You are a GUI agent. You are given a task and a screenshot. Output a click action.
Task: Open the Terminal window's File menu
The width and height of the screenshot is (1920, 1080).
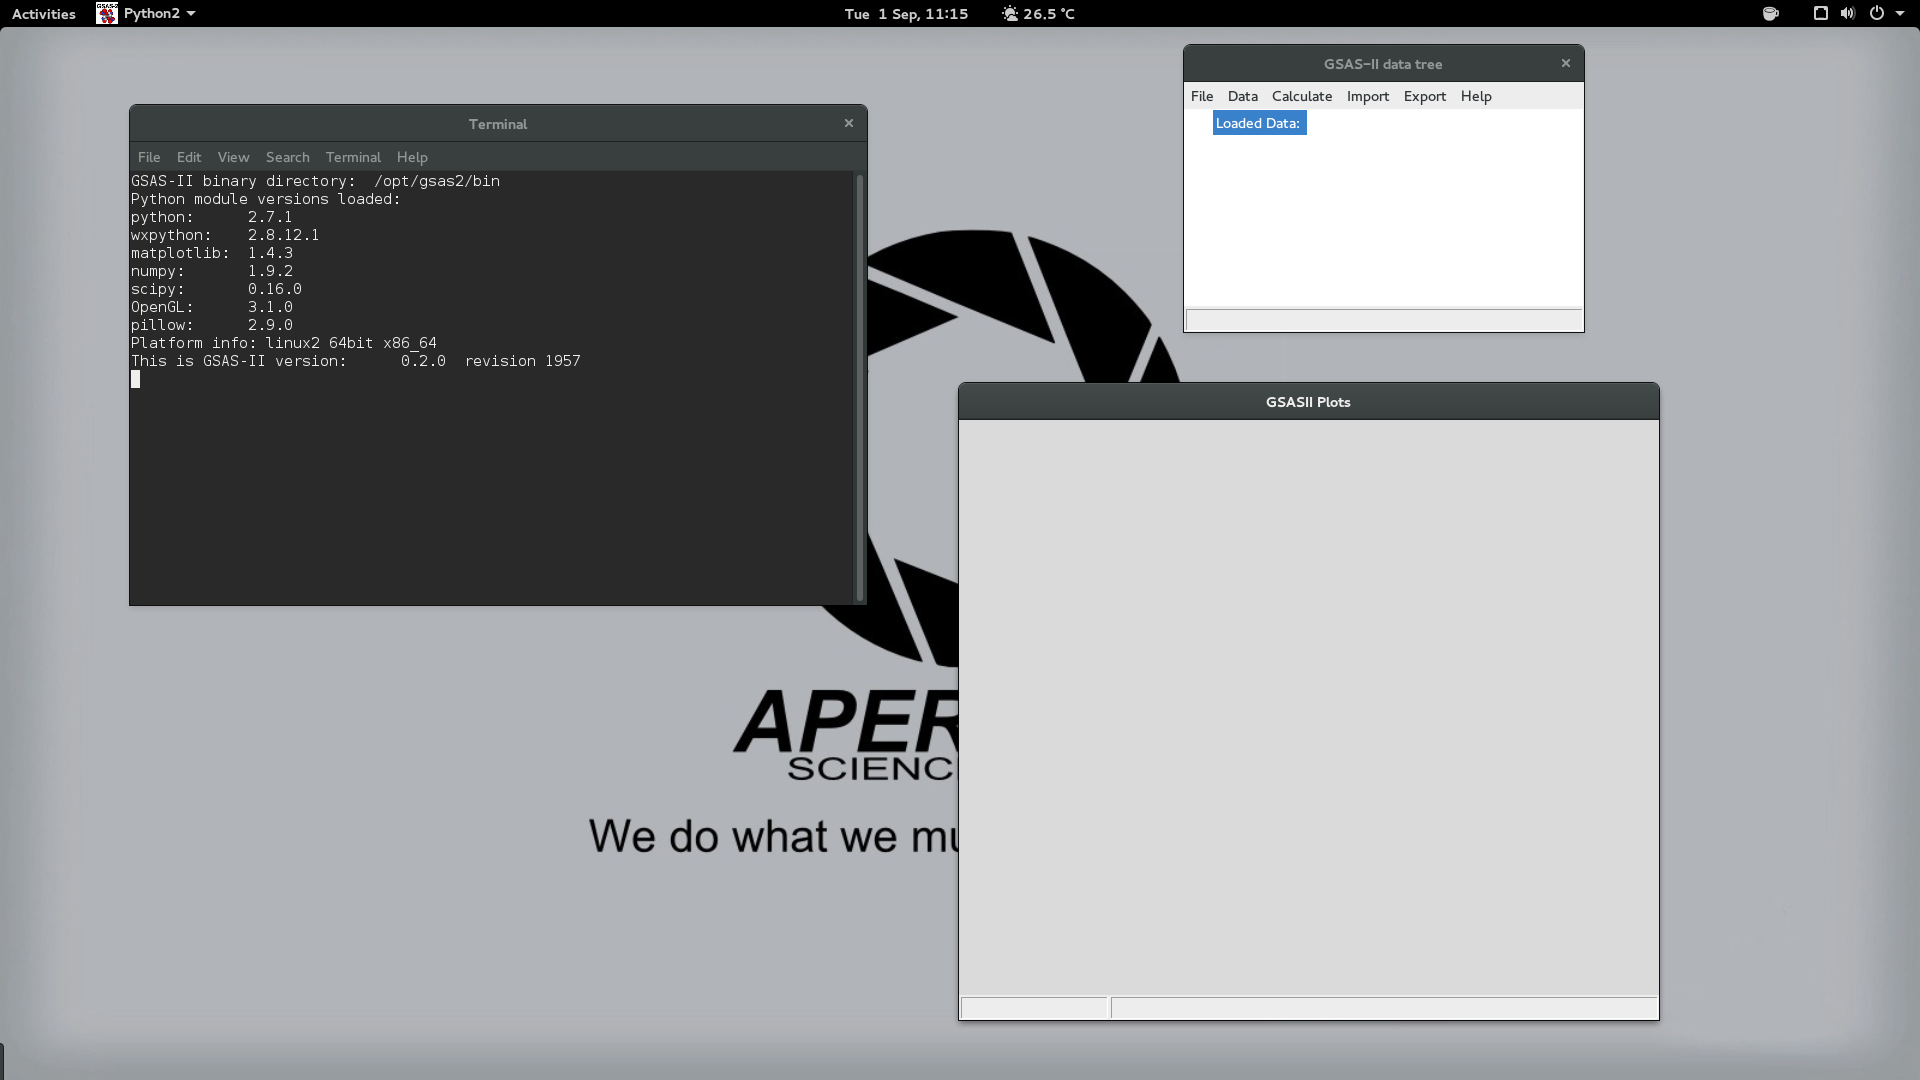tap(149, 157)
